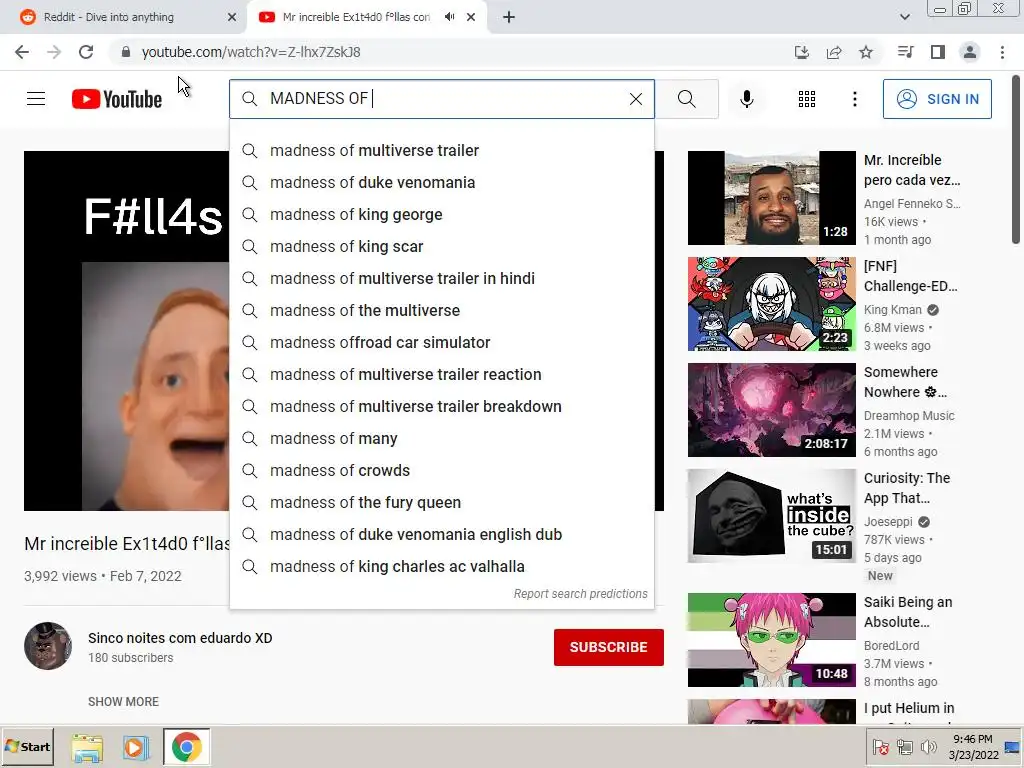Open Windows Explorer from taskbar
The height and width of the screenshot is (768, 1024).
pyautogui.click(x=87, y=747)
